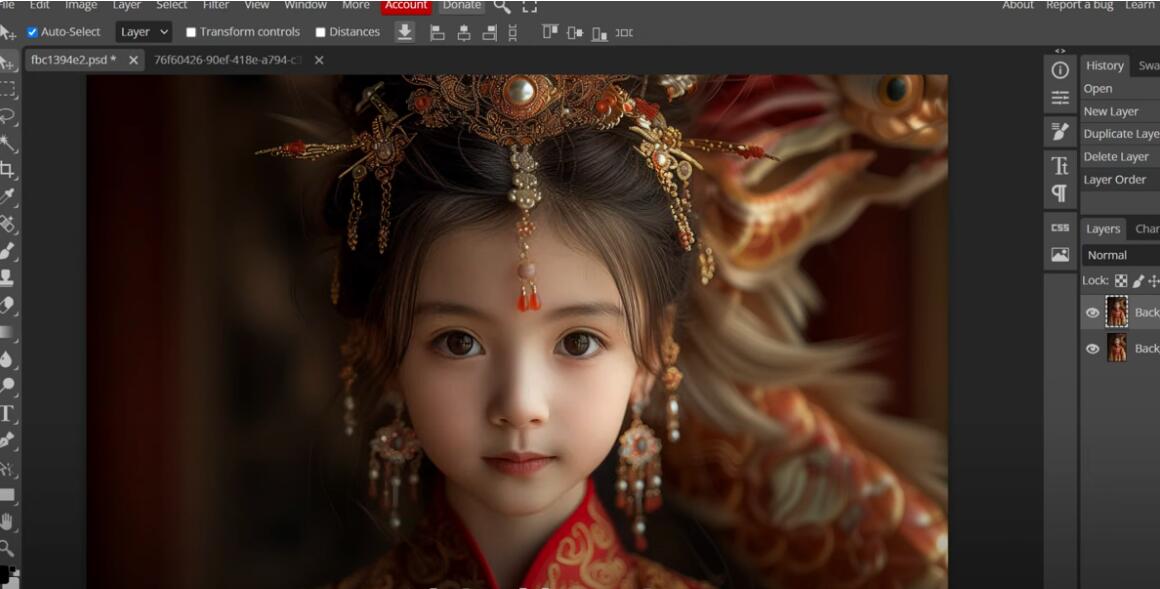The width and height of the screenshot is (1160, 589).
Task: Click the Donate button
Action: coord(460,6)
